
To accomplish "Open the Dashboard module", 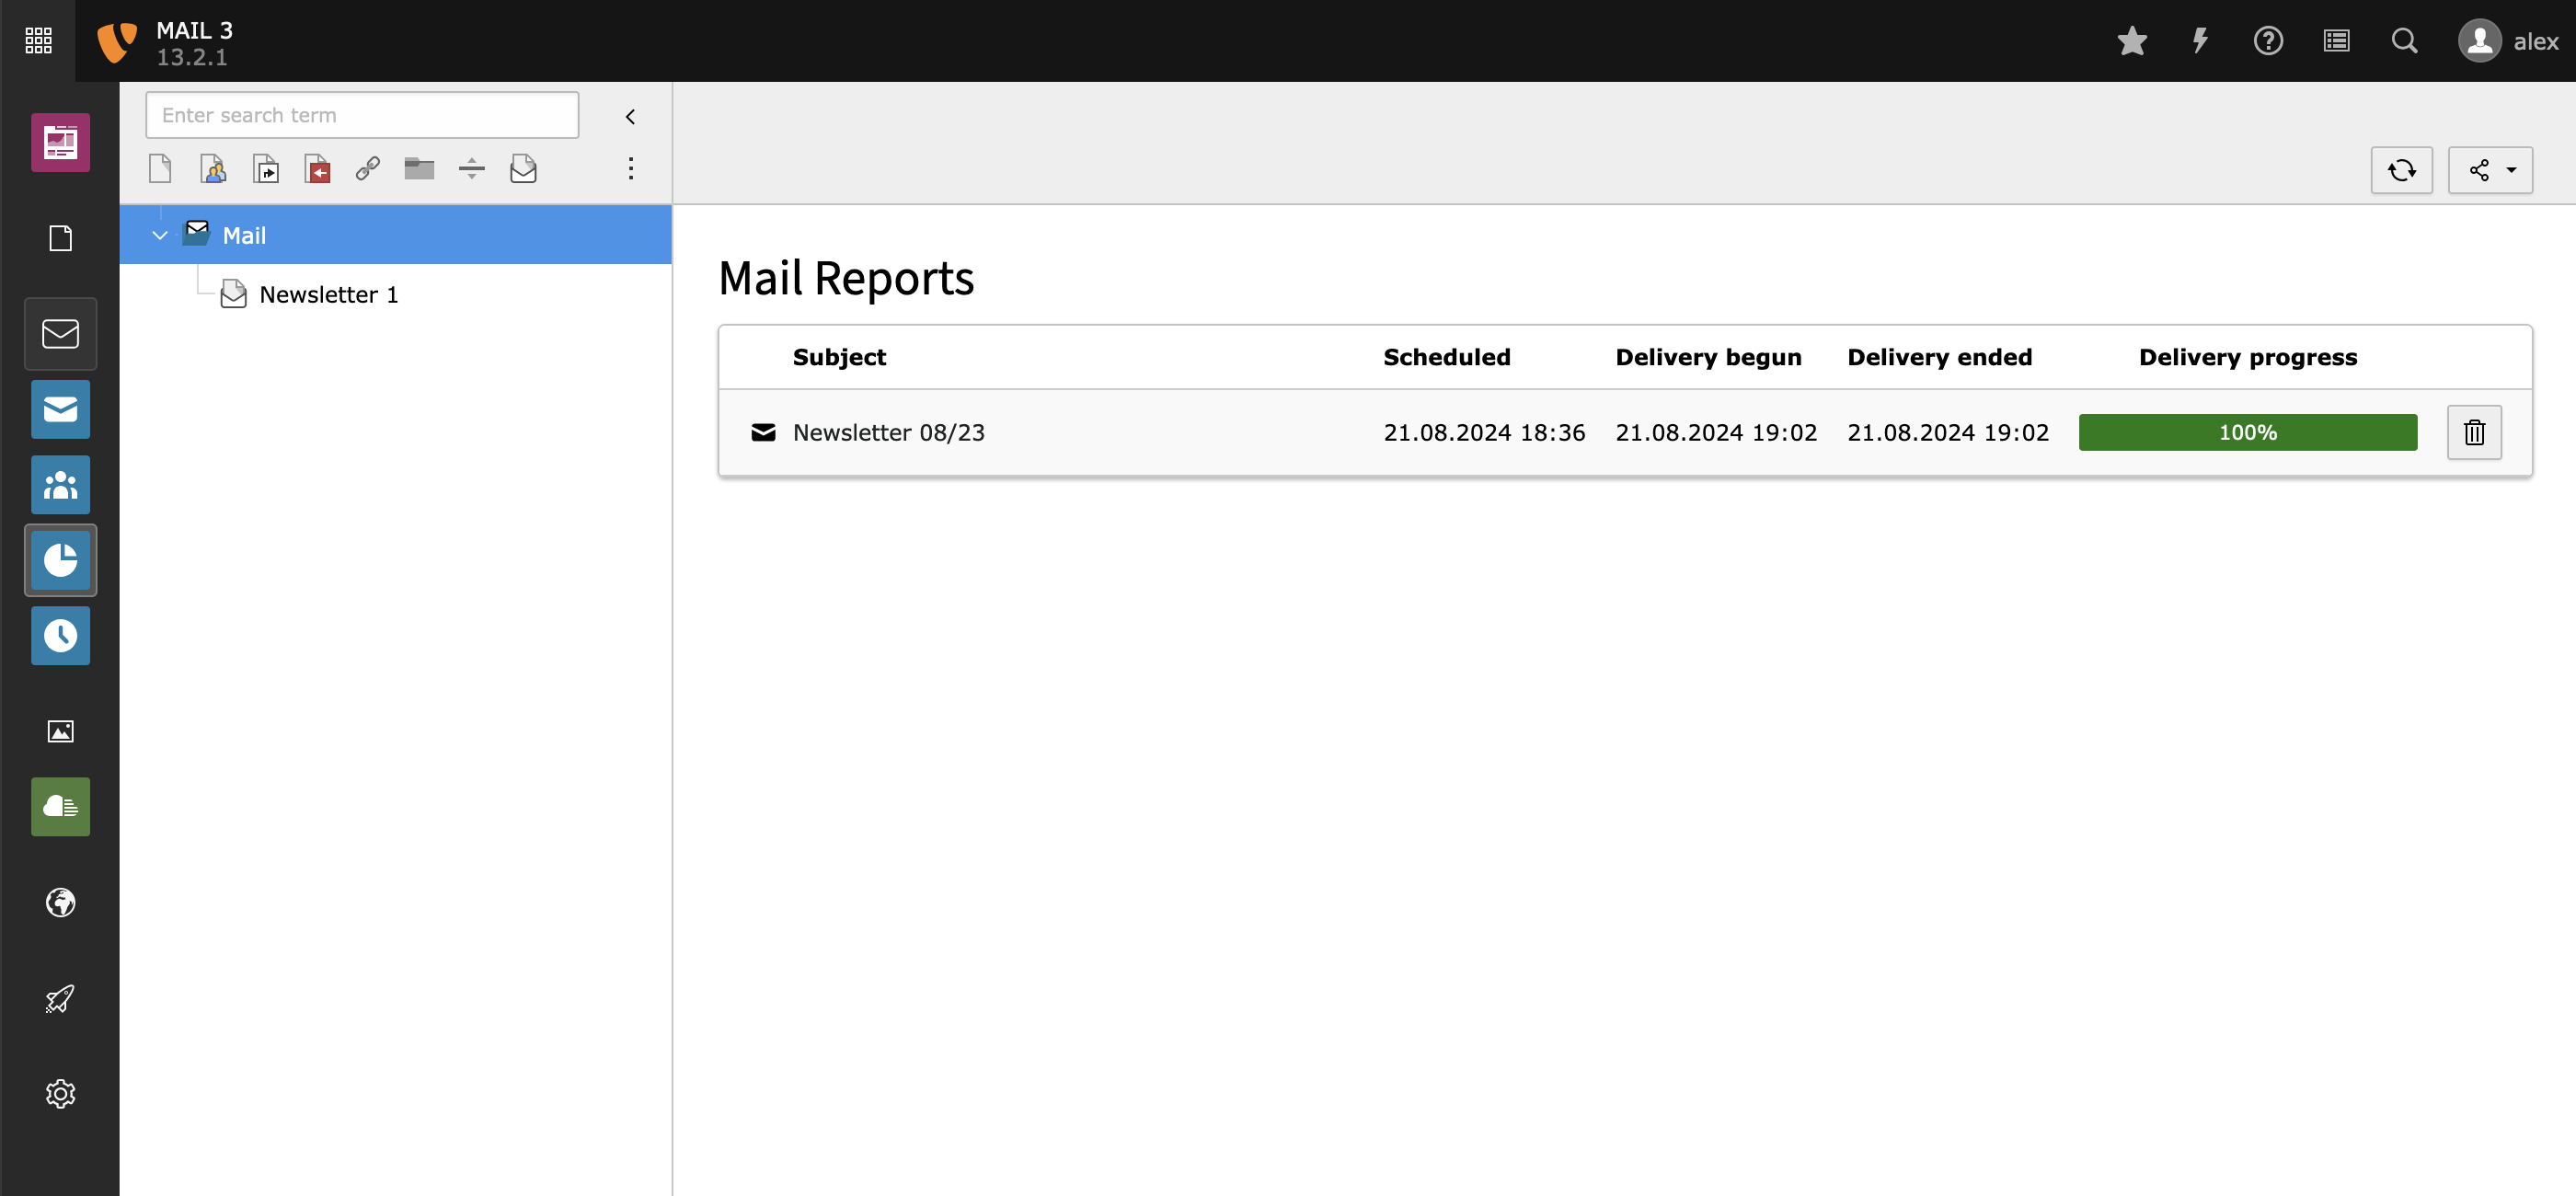I will [x=60, y=142].
